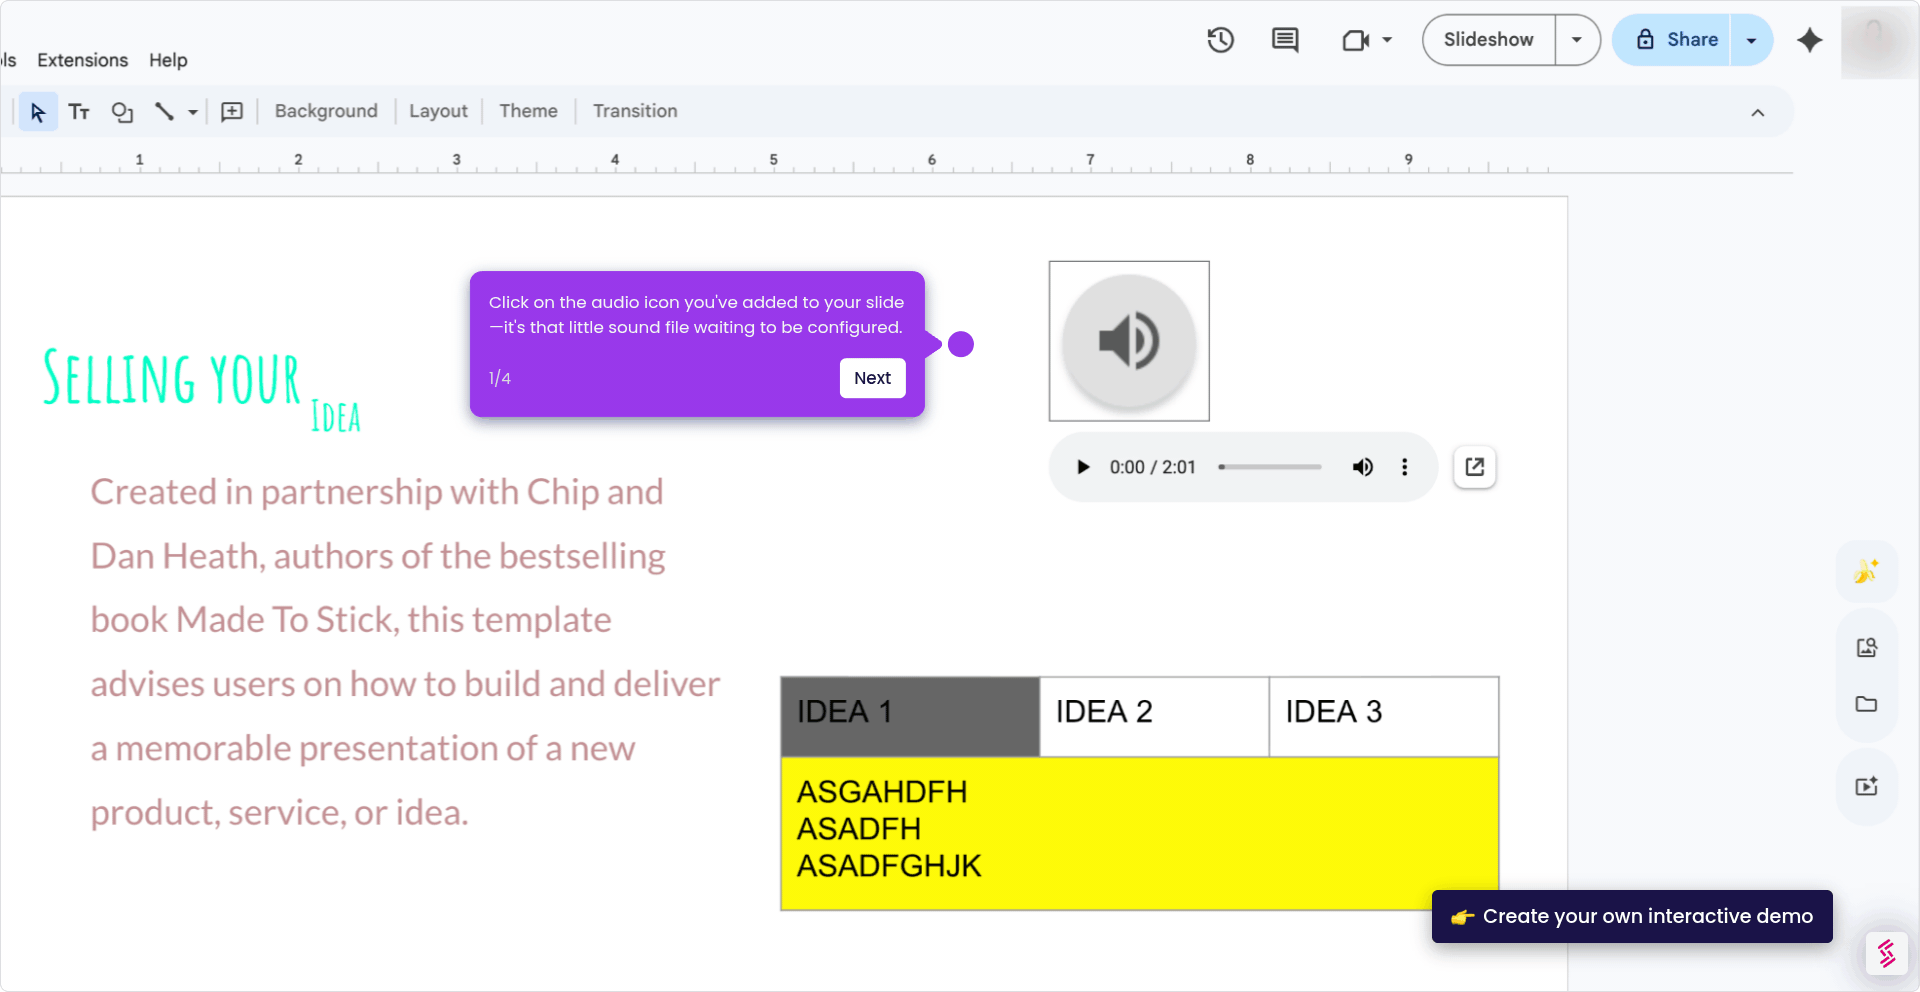Image resolution: width=1920 pixels, height=992 pixels.
Task: Select the Text box tool
Action: pos(79,112)
